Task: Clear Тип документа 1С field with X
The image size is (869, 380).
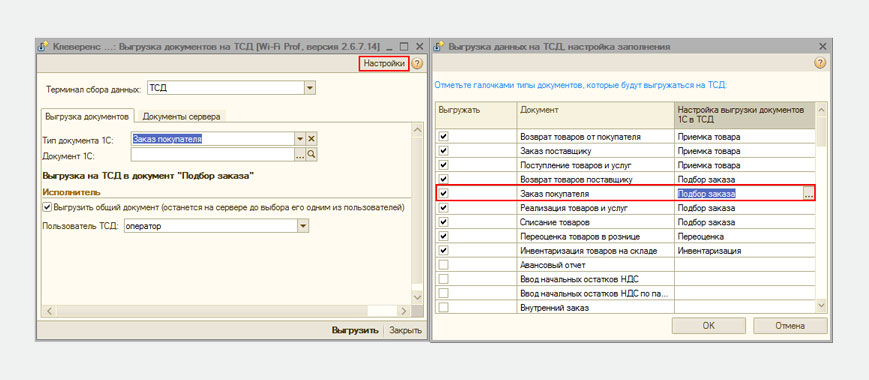Action: (x=311, y=139)
